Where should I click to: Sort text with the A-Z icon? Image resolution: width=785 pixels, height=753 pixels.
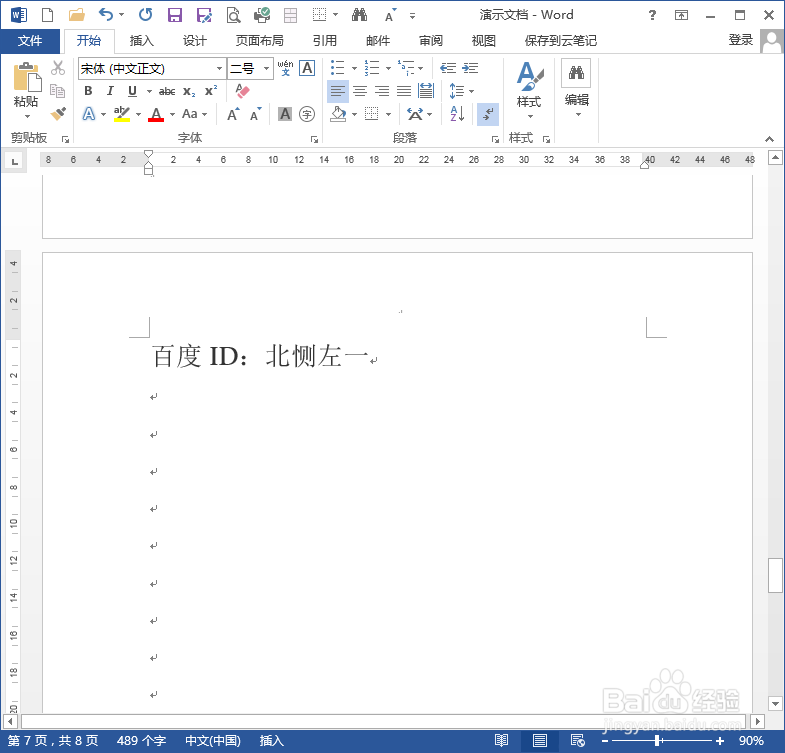[x=458, y=114]
